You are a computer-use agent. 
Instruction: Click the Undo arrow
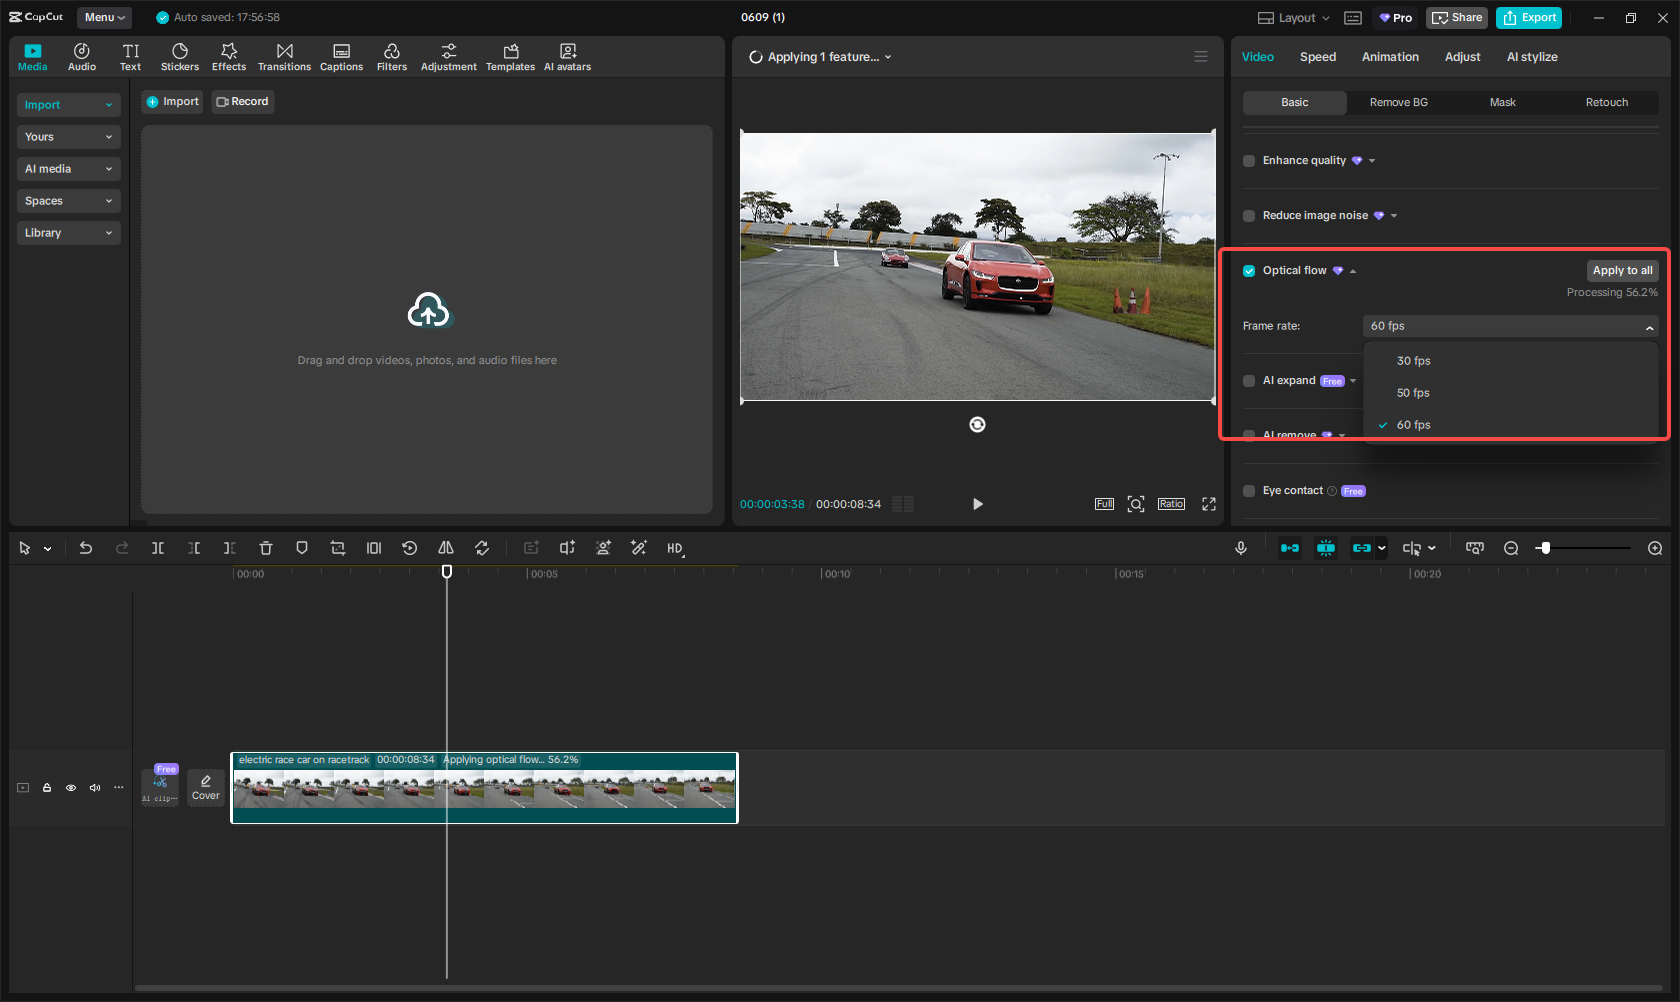[86, 548]
